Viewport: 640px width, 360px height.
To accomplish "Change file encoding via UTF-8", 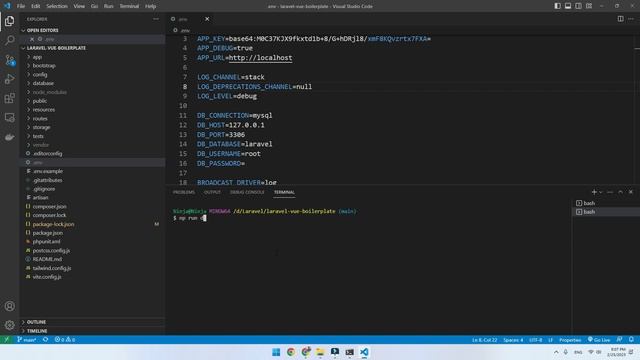I will point(536,340).
